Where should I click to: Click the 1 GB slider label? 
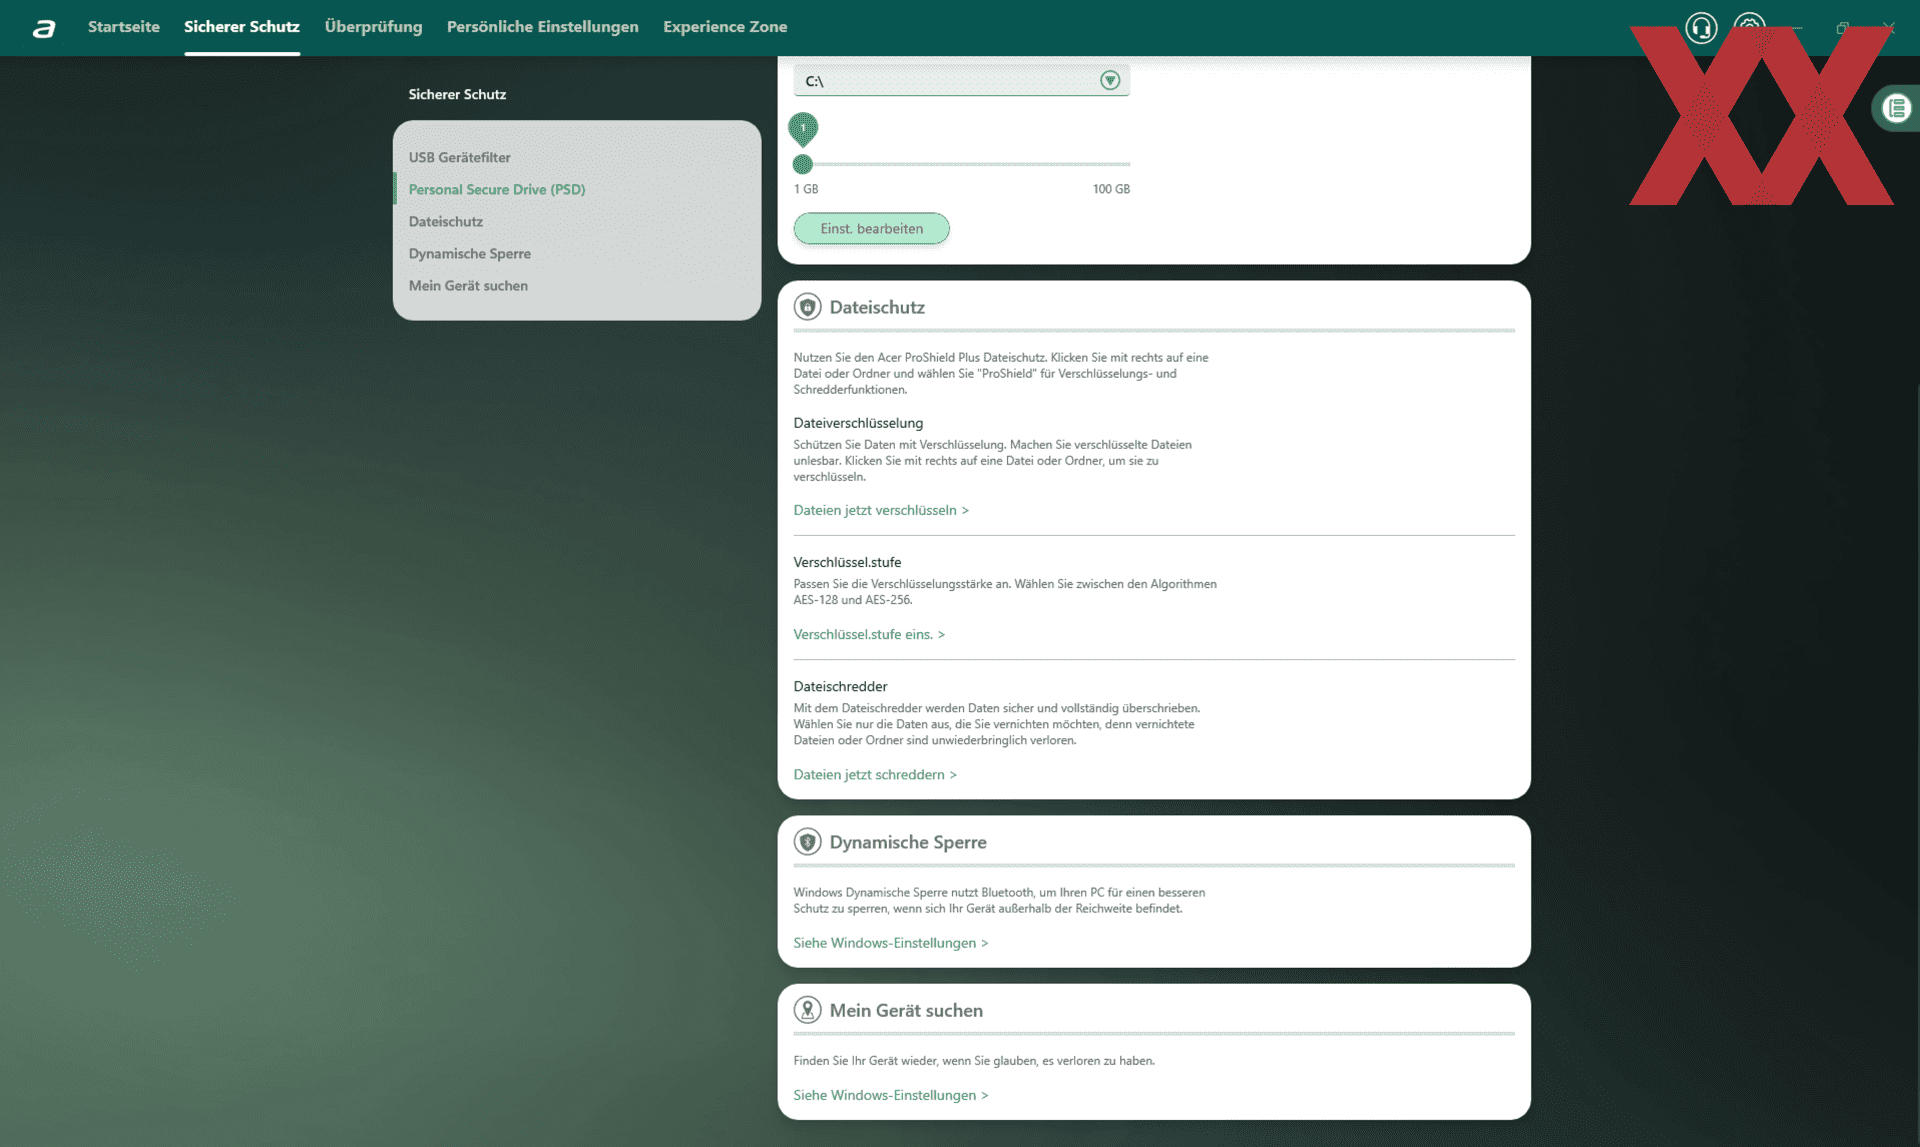806,189
